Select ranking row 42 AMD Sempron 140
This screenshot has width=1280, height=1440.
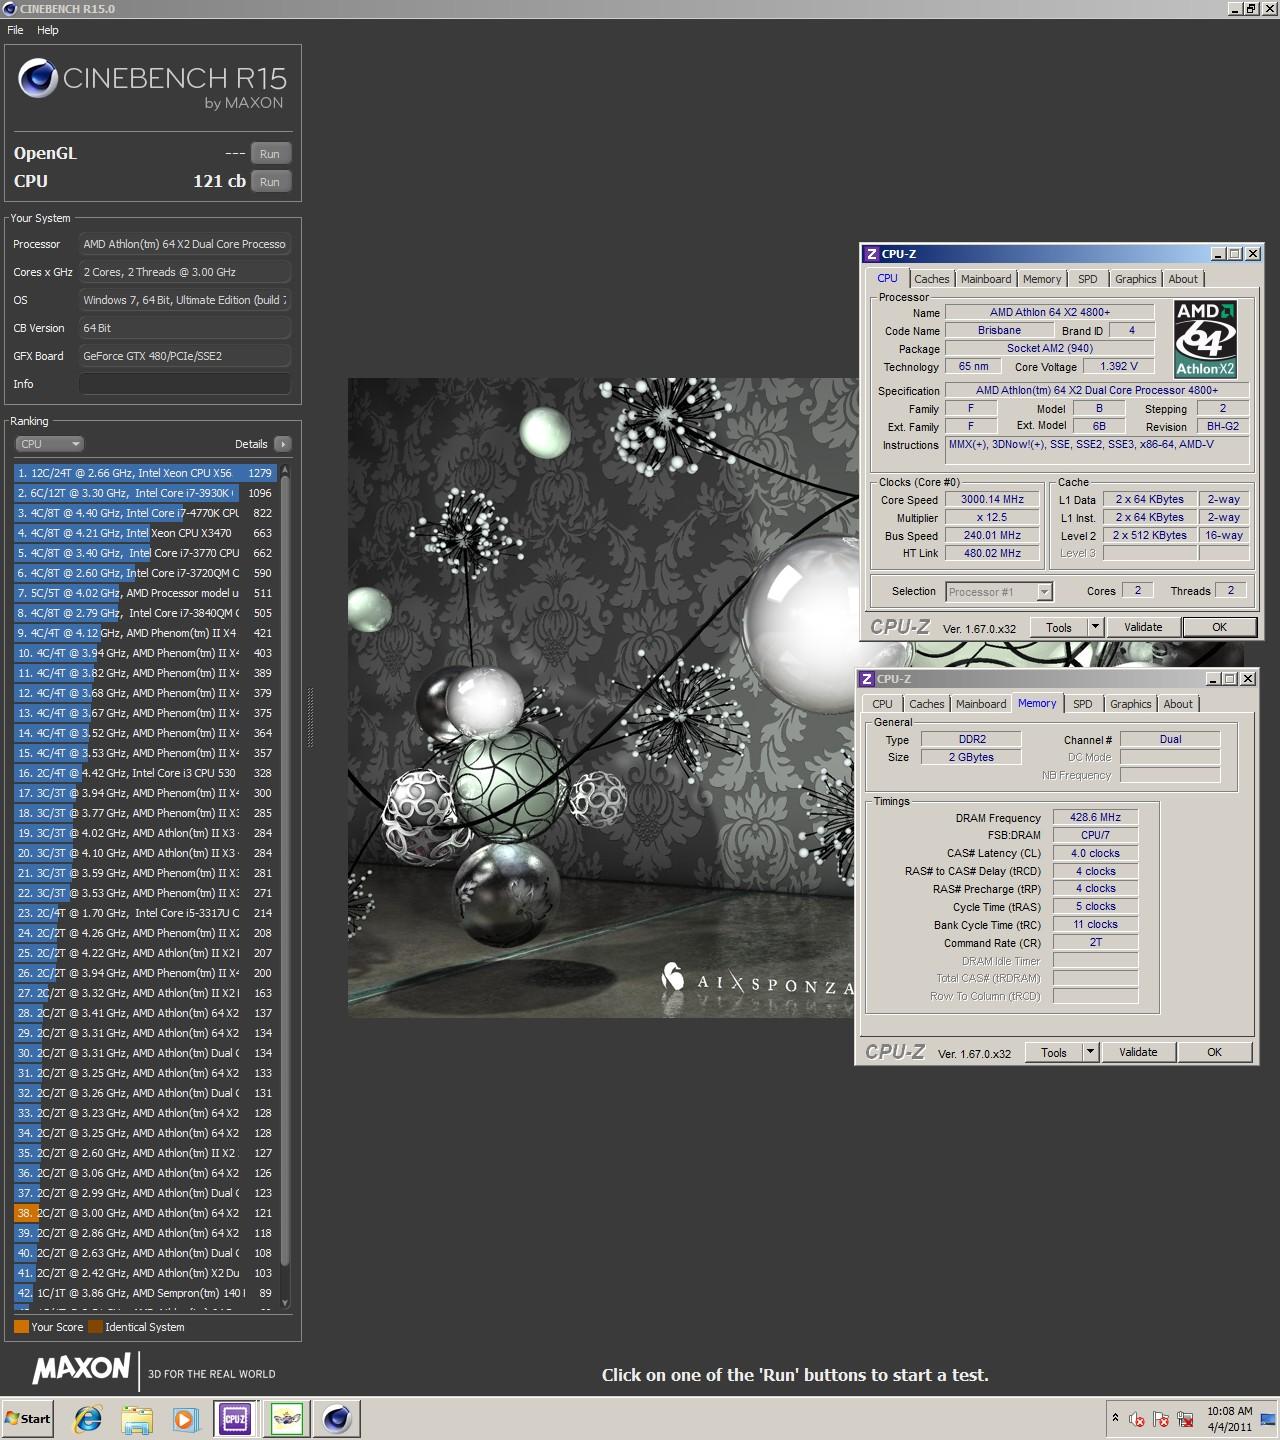click(x=146, y=1293)
